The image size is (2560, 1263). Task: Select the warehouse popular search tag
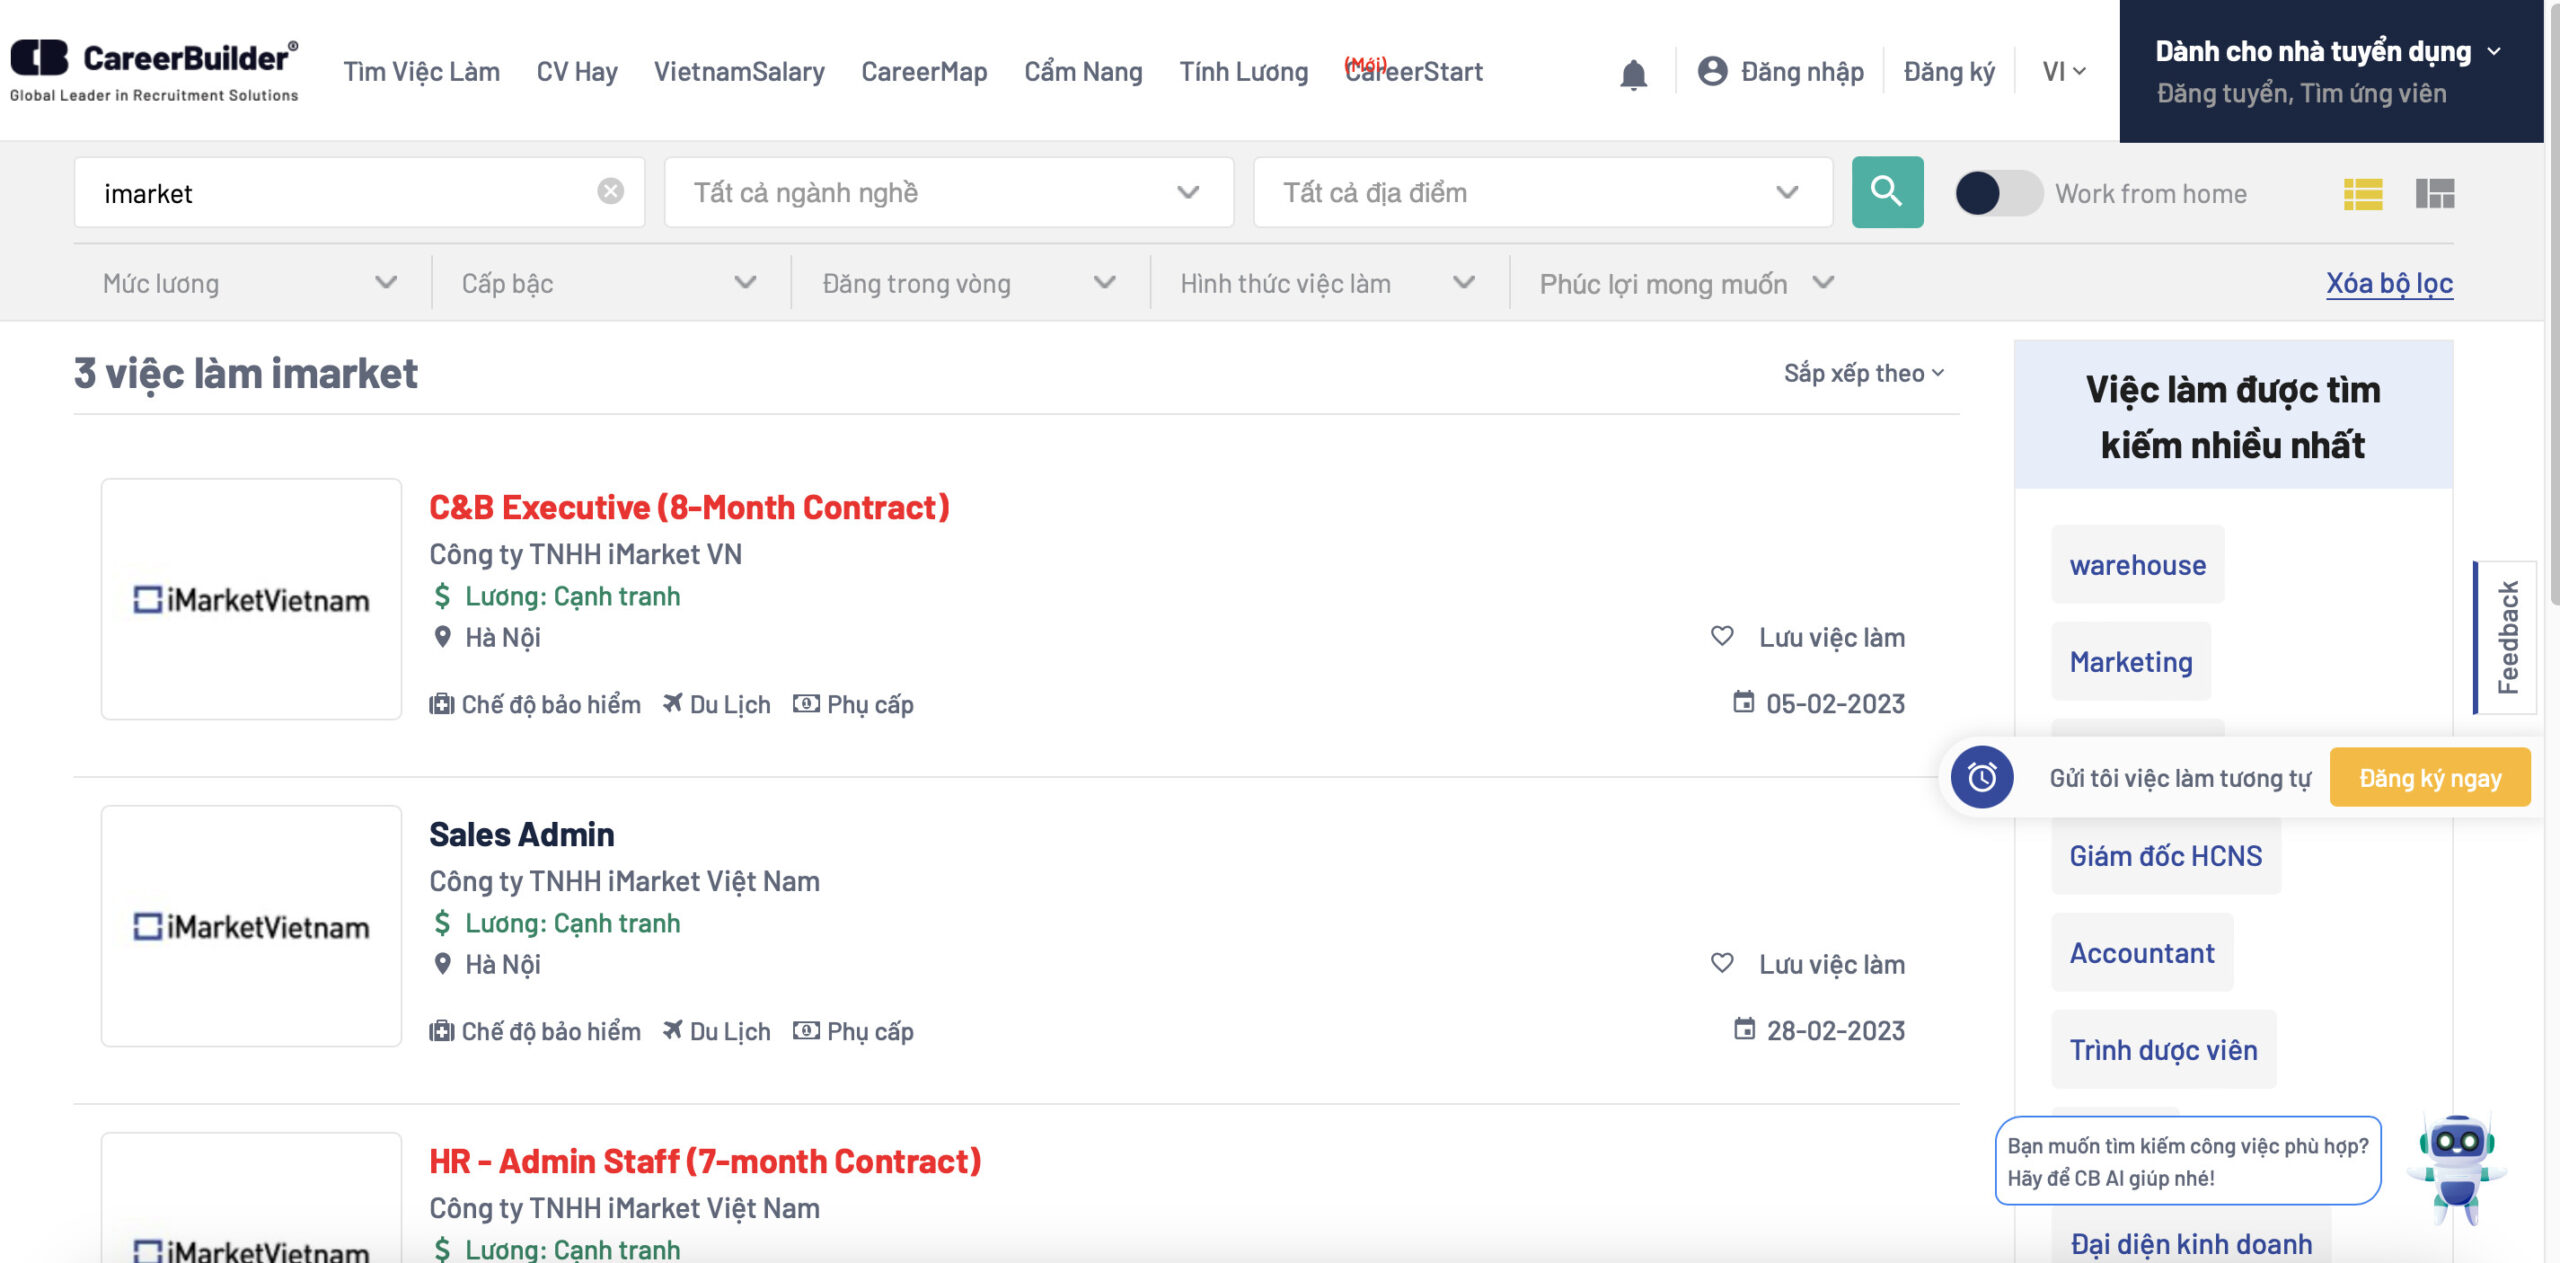point(2137,565)
